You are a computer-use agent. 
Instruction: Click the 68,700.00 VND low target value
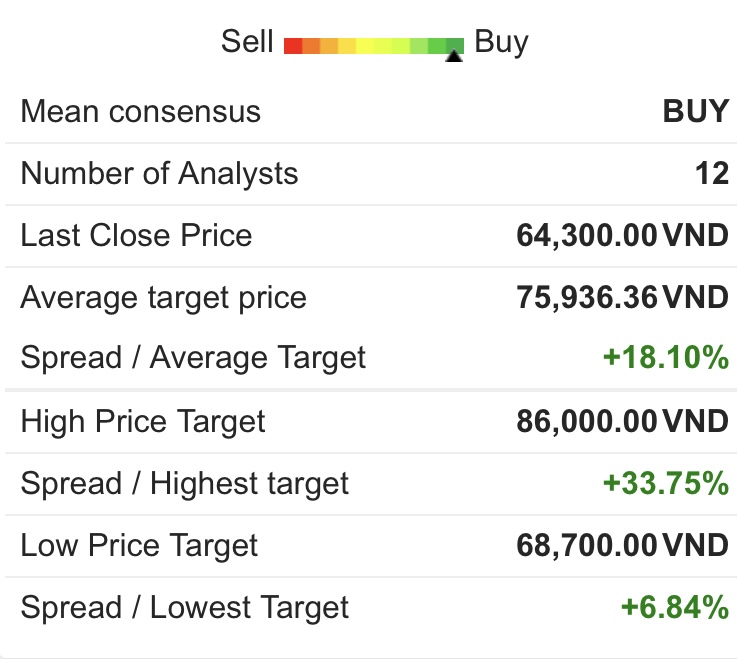coord(622,545)
